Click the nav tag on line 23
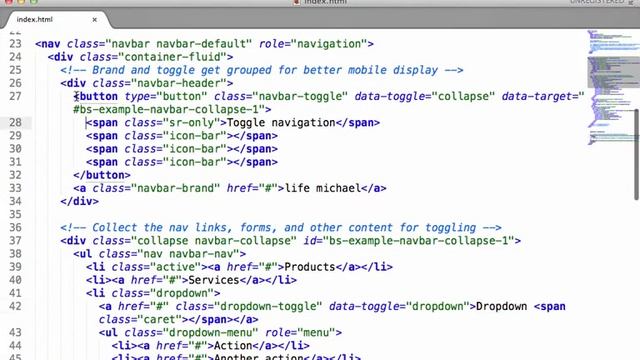The height and width of the screenshot is (360, 640). [48, 44]
